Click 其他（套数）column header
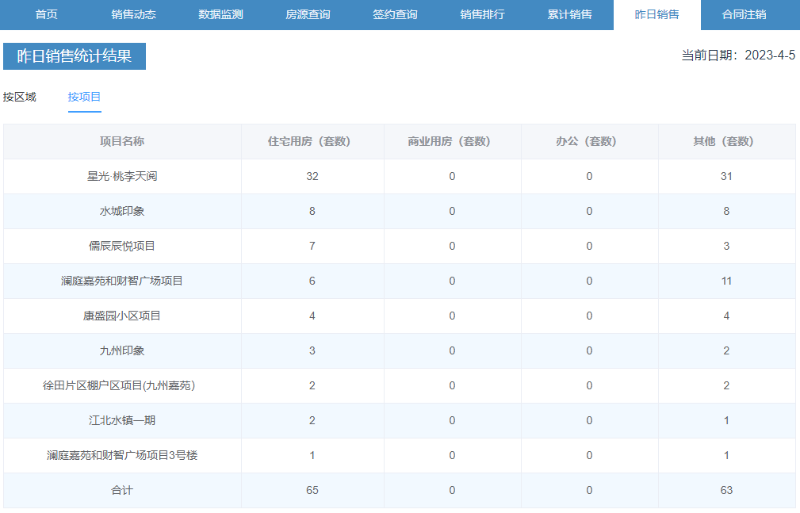The width and height of the screenshot is (800, 513). click(727, 141)
